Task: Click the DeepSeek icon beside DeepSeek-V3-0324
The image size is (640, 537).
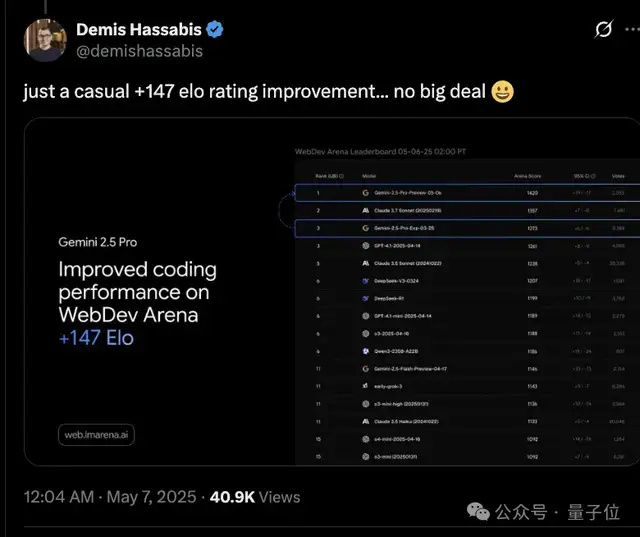Action: (366, 281)
